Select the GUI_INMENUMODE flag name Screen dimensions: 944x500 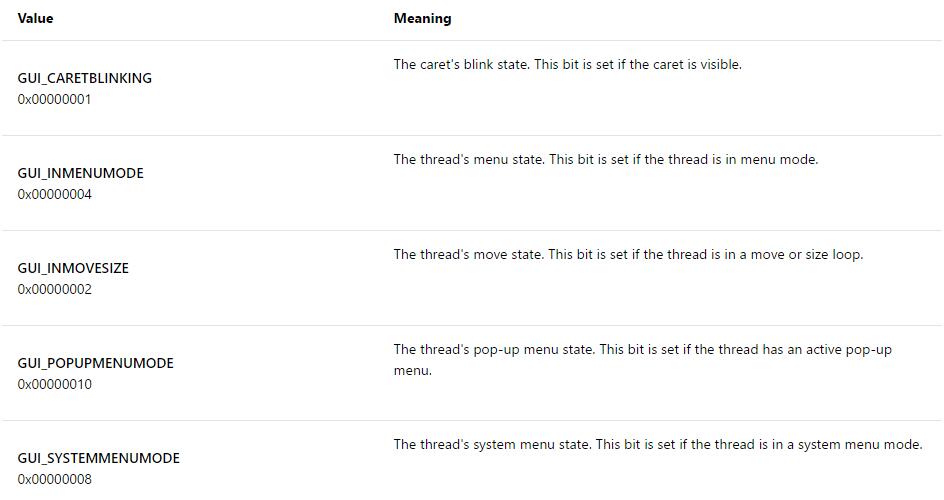[81, 173]
